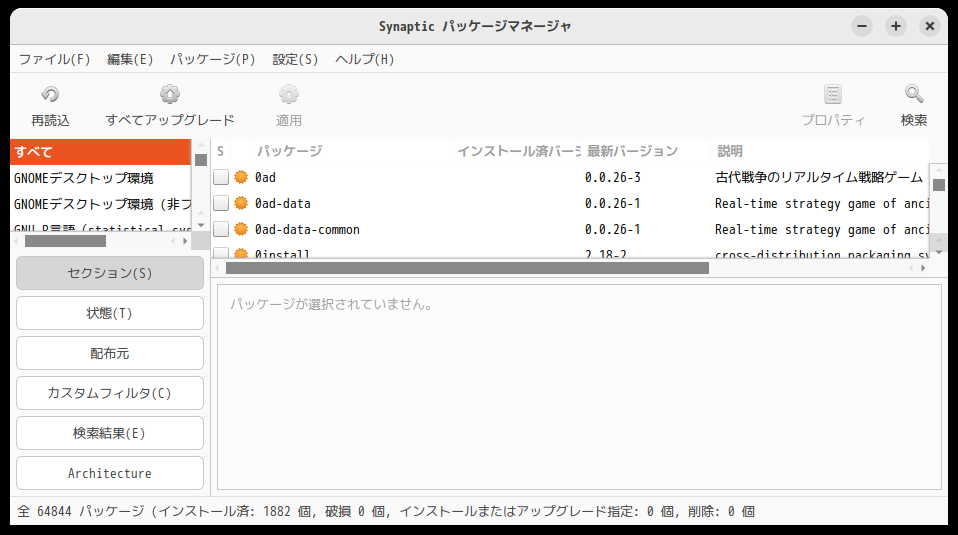Toggle the checkbox for the 0ad-data package
The image size is (958, 535).
click(221, 203)
